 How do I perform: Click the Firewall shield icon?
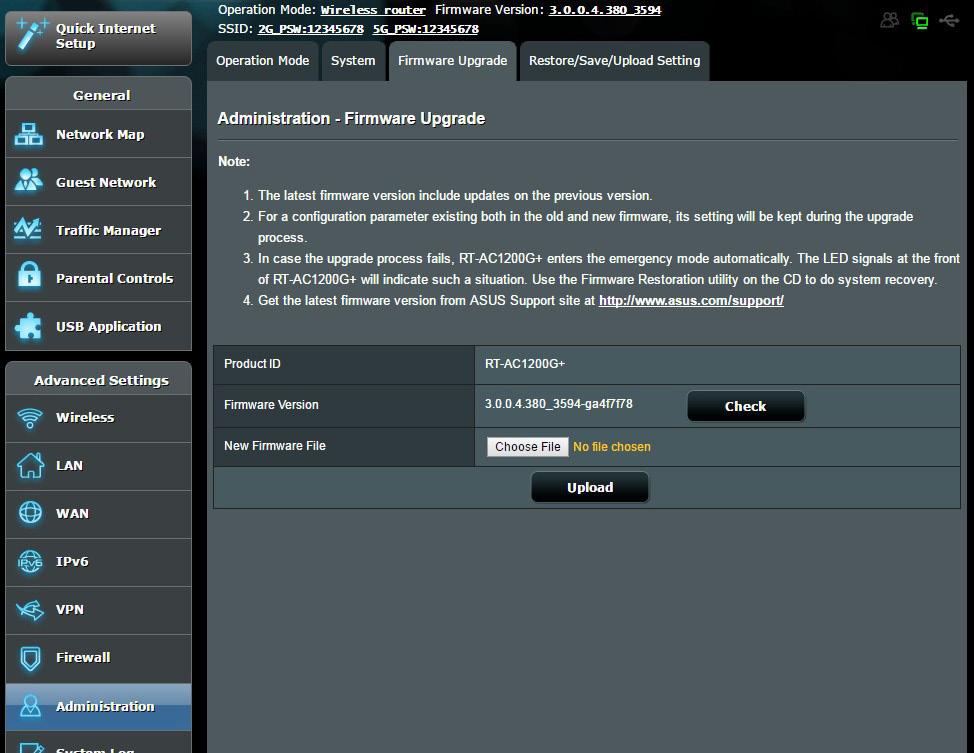[x=30, y=658]
